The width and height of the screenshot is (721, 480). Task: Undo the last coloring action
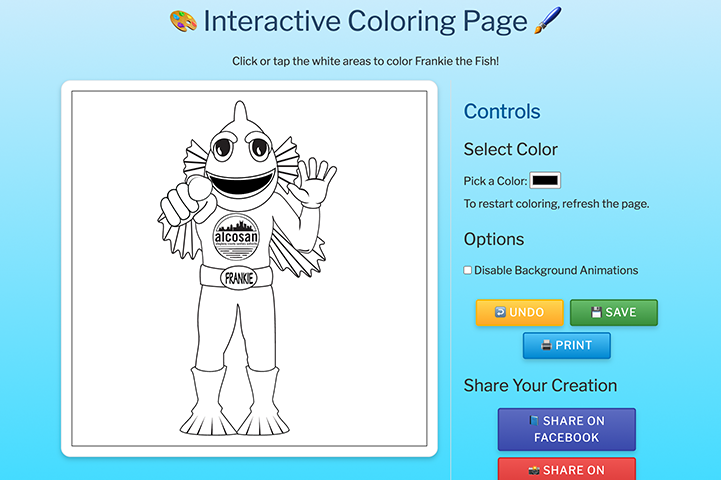pos(520,313)
